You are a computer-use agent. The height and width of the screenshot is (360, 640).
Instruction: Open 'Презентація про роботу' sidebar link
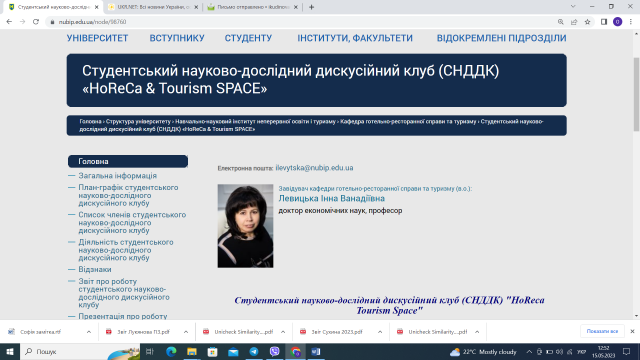click(123, 316)
